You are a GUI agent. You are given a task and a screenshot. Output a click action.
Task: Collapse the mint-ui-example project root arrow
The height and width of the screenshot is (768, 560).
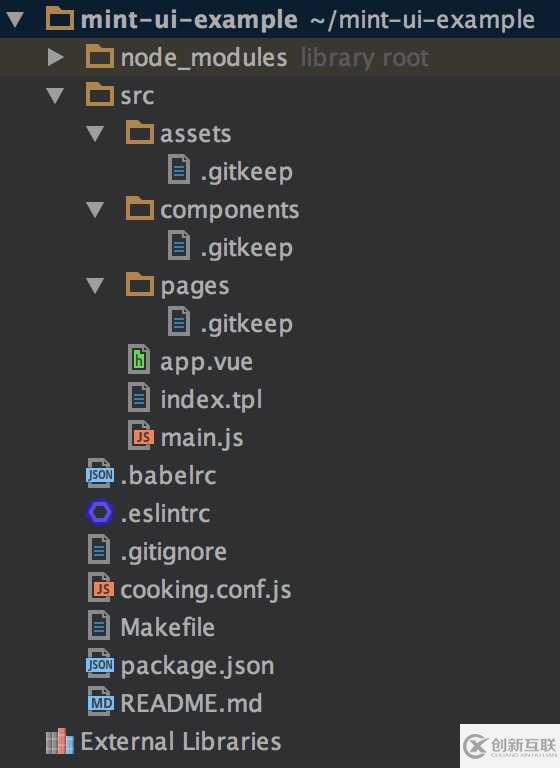[15, 19]
